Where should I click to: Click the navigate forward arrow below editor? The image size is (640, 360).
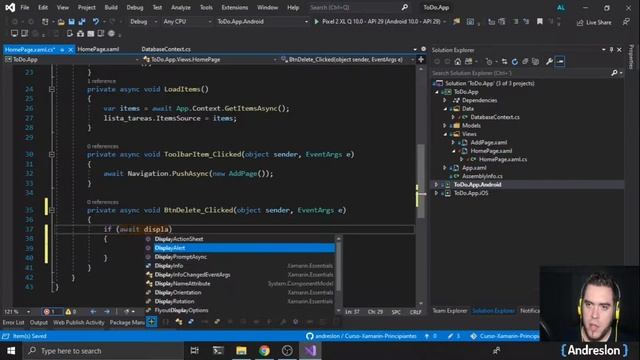tap(107, 312)
